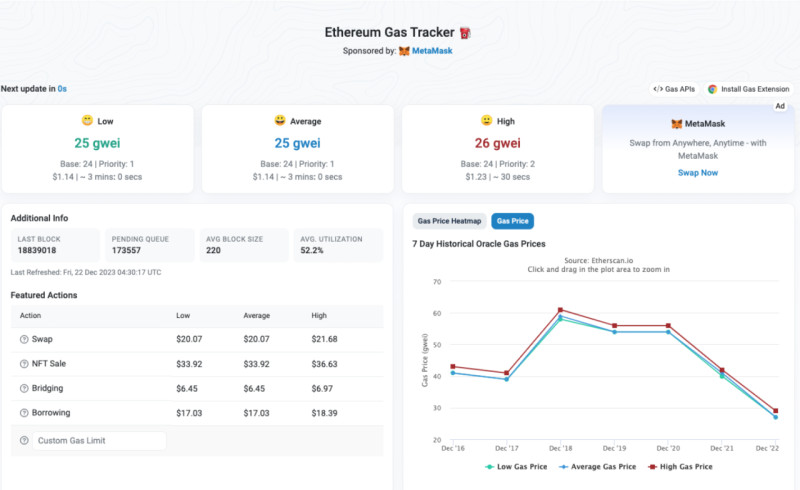Image resolution: width=800 pixels, height=490 pixels.
Task: Click the gas pump icon in title
Action: (x=465, y=33)
